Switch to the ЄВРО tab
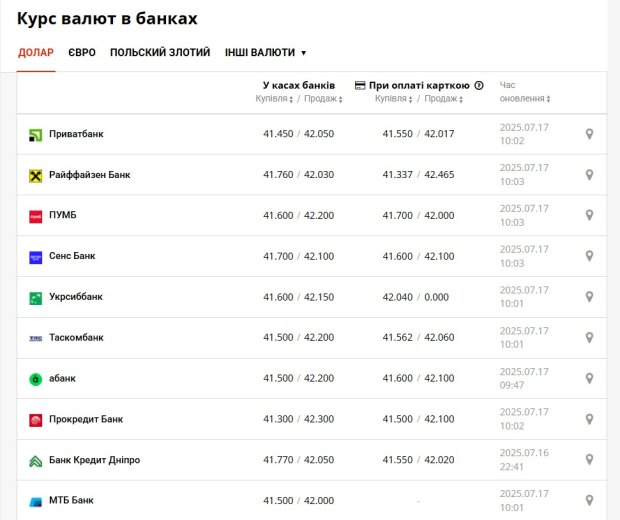 click(x=82, y=53)
